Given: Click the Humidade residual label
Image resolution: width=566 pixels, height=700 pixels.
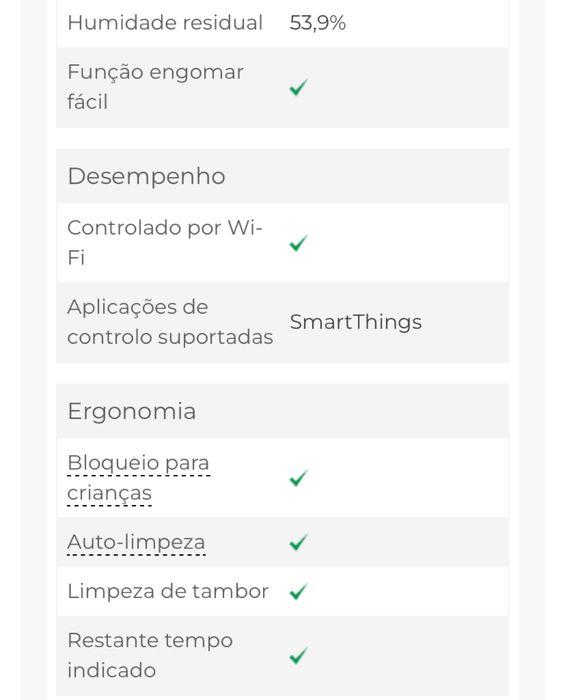Looking at the screenshot, I should pos(165,23).
